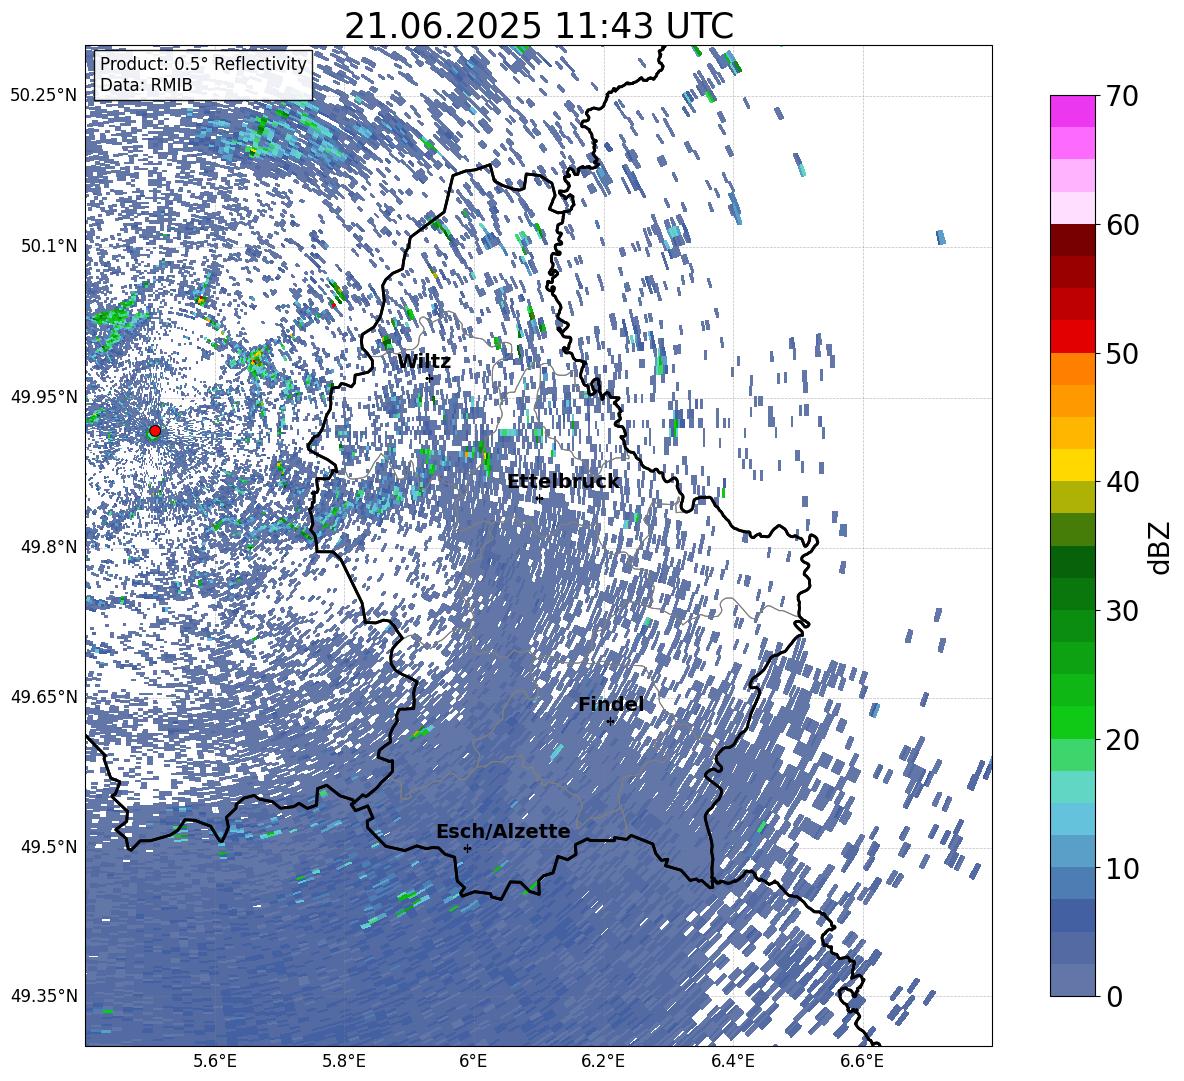This screenshot has width=1184, height=1081.
Task: Click the turquoise colorbar swatch midway 10 to 20
Action: [1072, 787]
